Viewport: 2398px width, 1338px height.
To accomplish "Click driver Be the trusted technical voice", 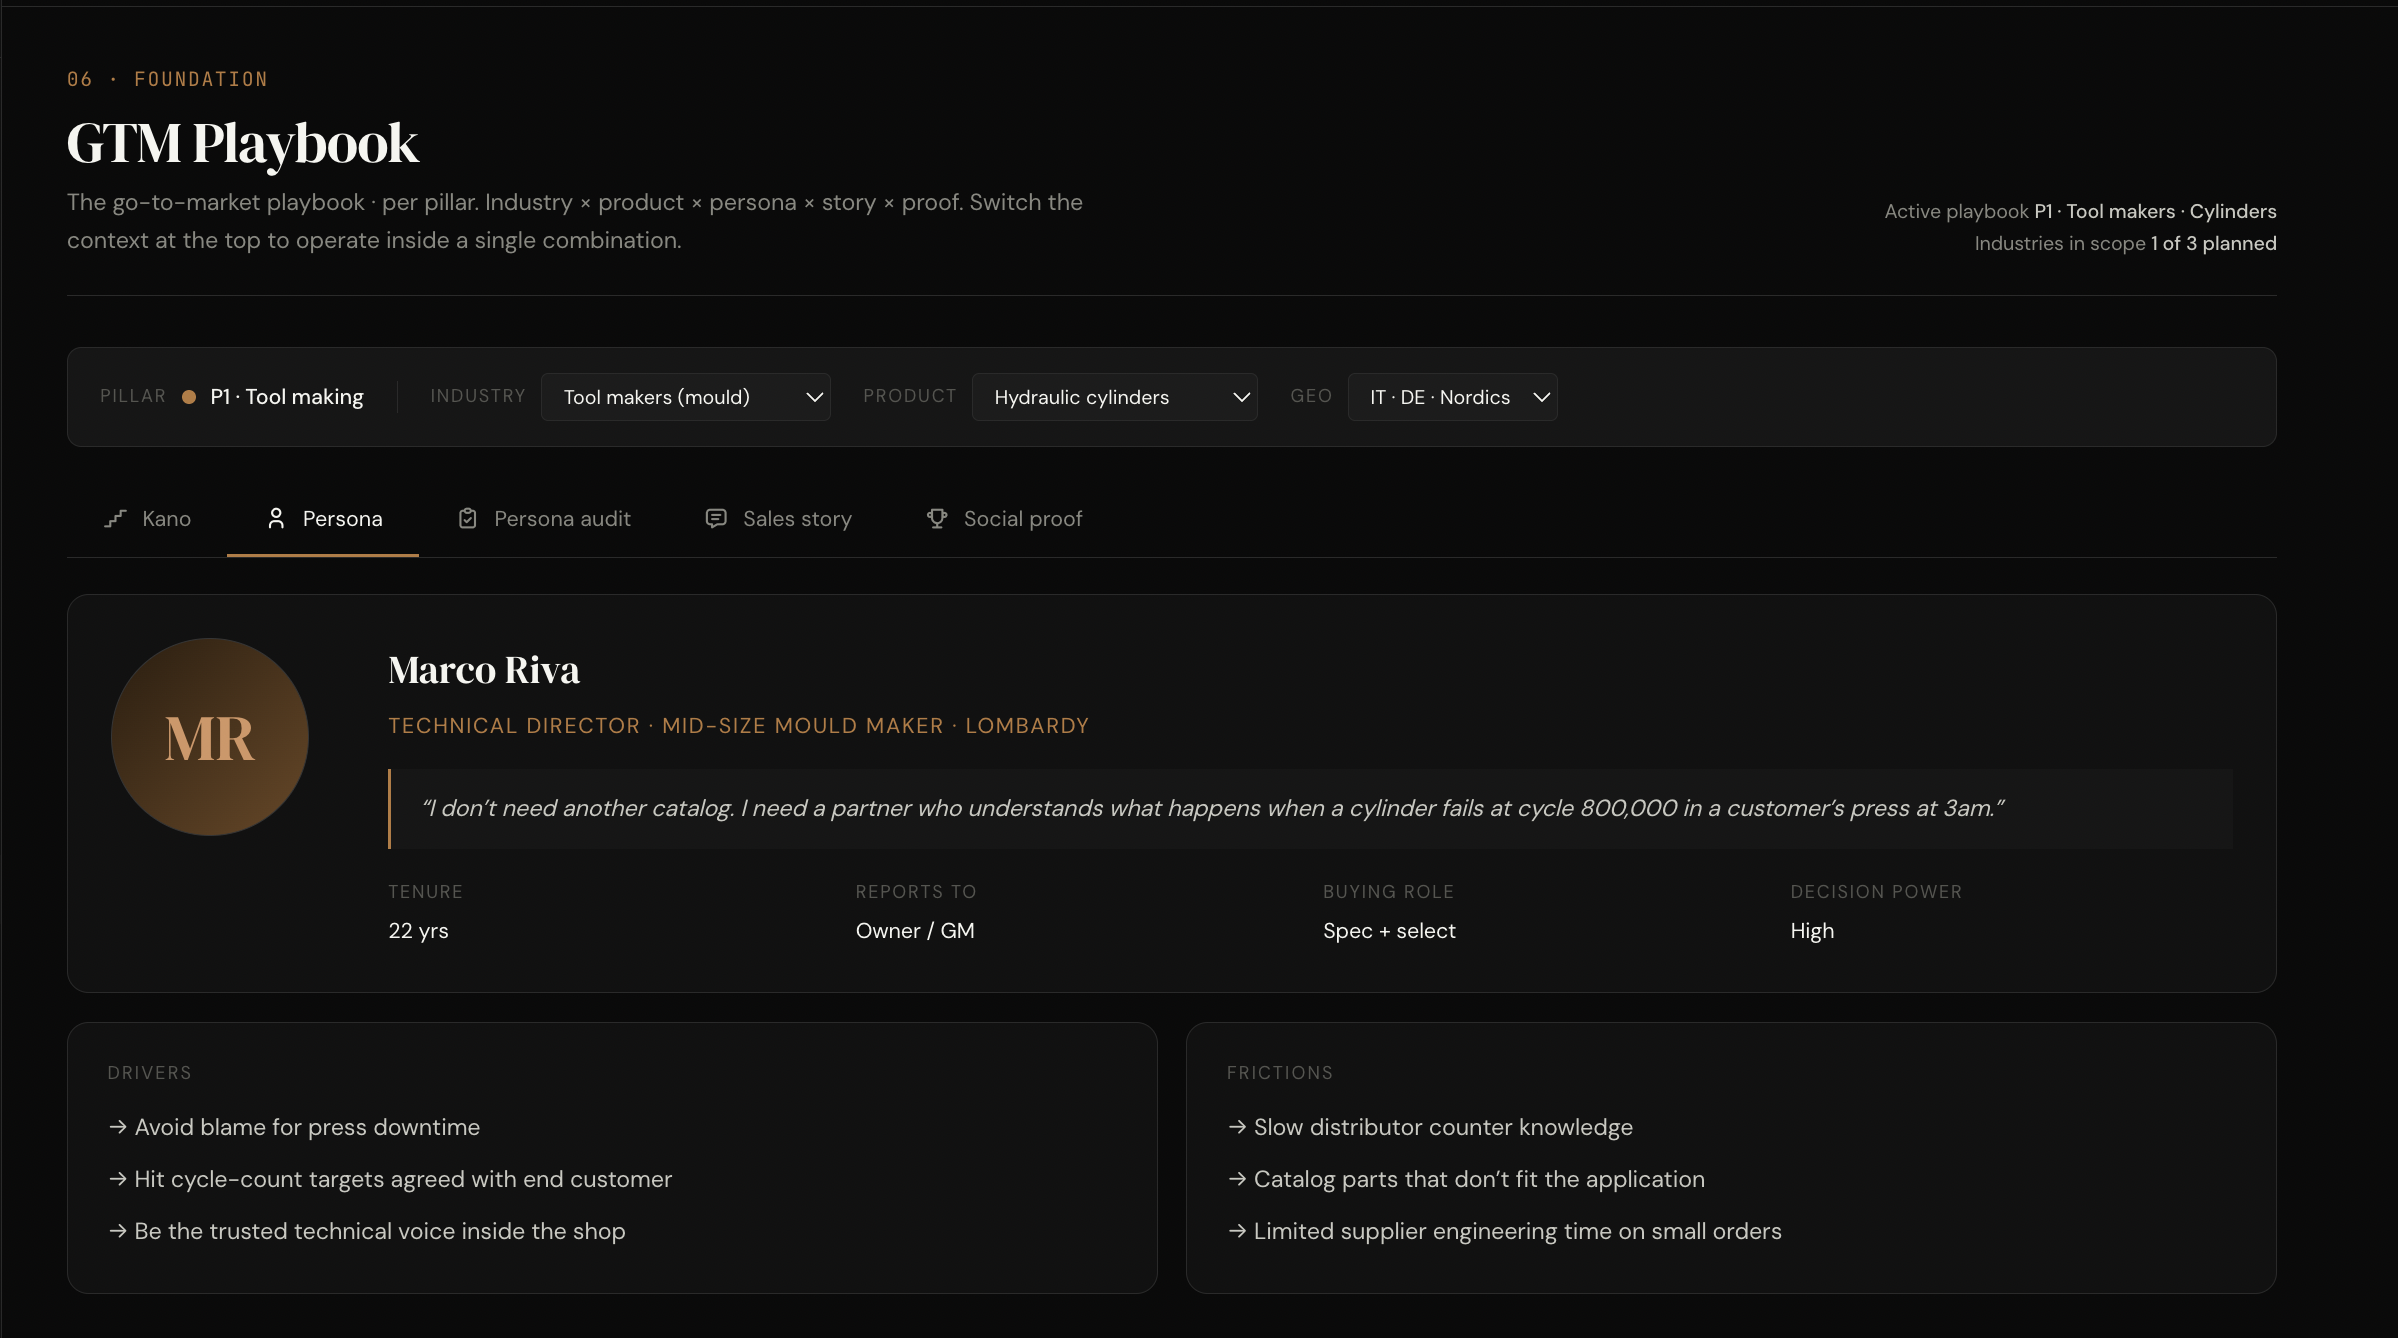I will [367, 1231].
